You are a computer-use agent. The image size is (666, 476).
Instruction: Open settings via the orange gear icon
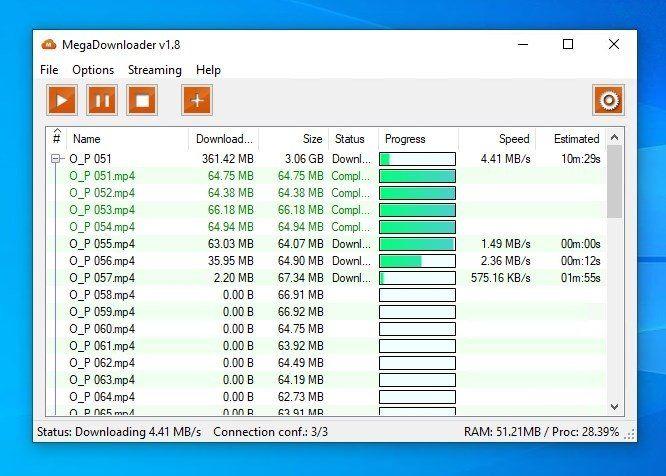coord(608,100)
